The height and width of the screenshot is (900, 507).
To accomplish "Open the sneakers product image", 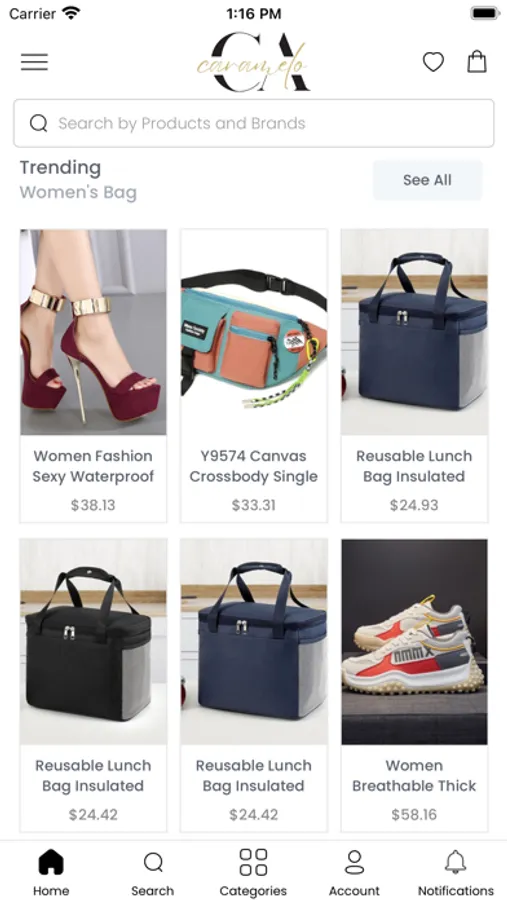I will pos(415,642).
